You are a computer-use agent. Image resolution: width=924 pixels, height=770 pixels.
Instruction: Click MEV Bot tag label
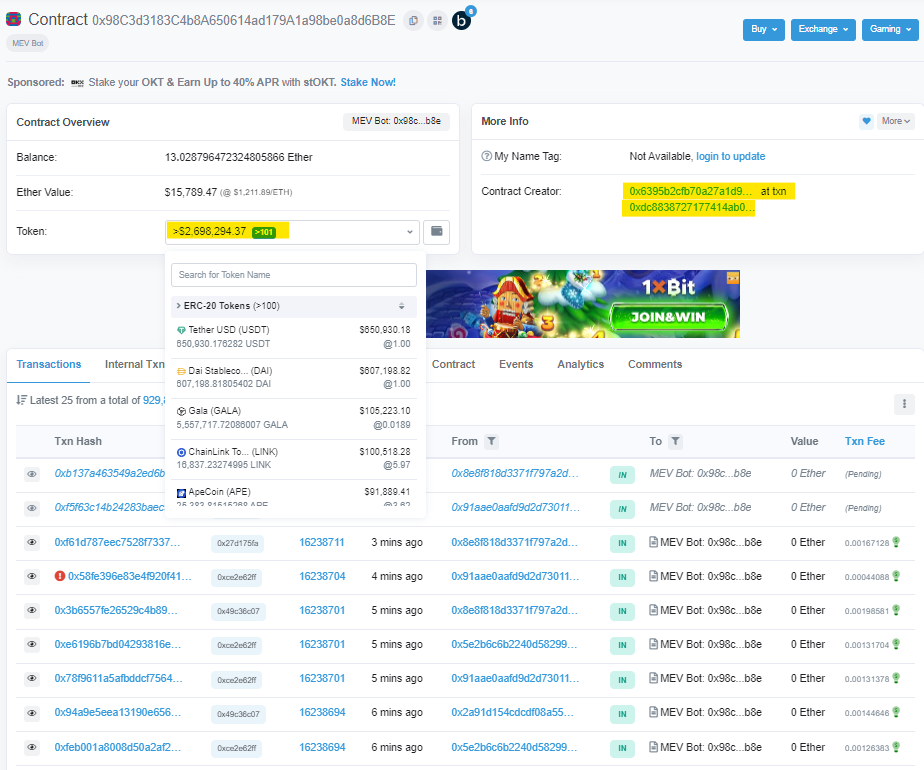[x=28, y=44]
